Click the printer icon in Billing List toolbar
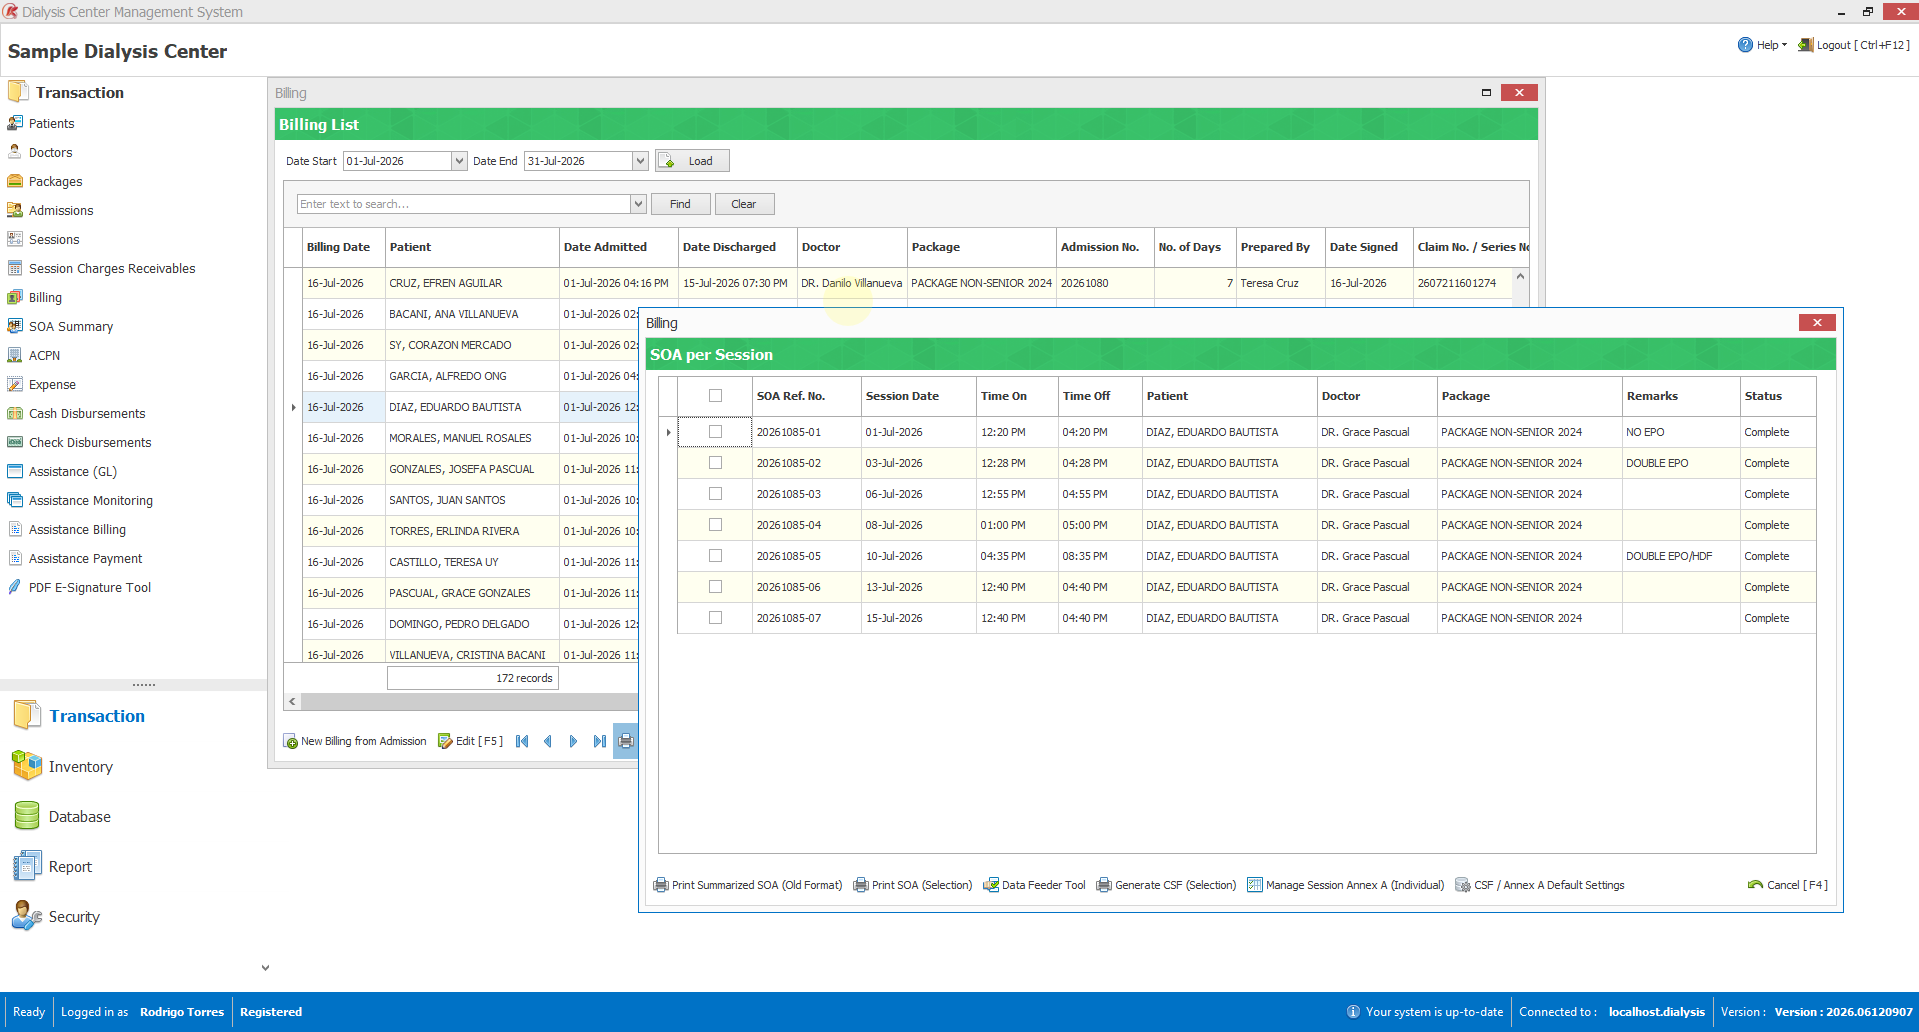This screenshot has height=1032, width=1919. (x=626, y=741)
